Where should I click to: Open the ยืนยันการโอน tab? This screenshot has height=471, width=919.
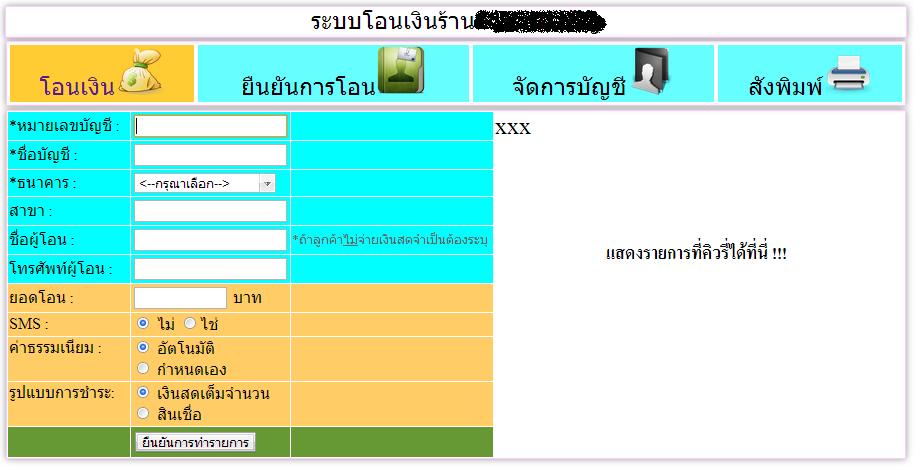(333, 73)
